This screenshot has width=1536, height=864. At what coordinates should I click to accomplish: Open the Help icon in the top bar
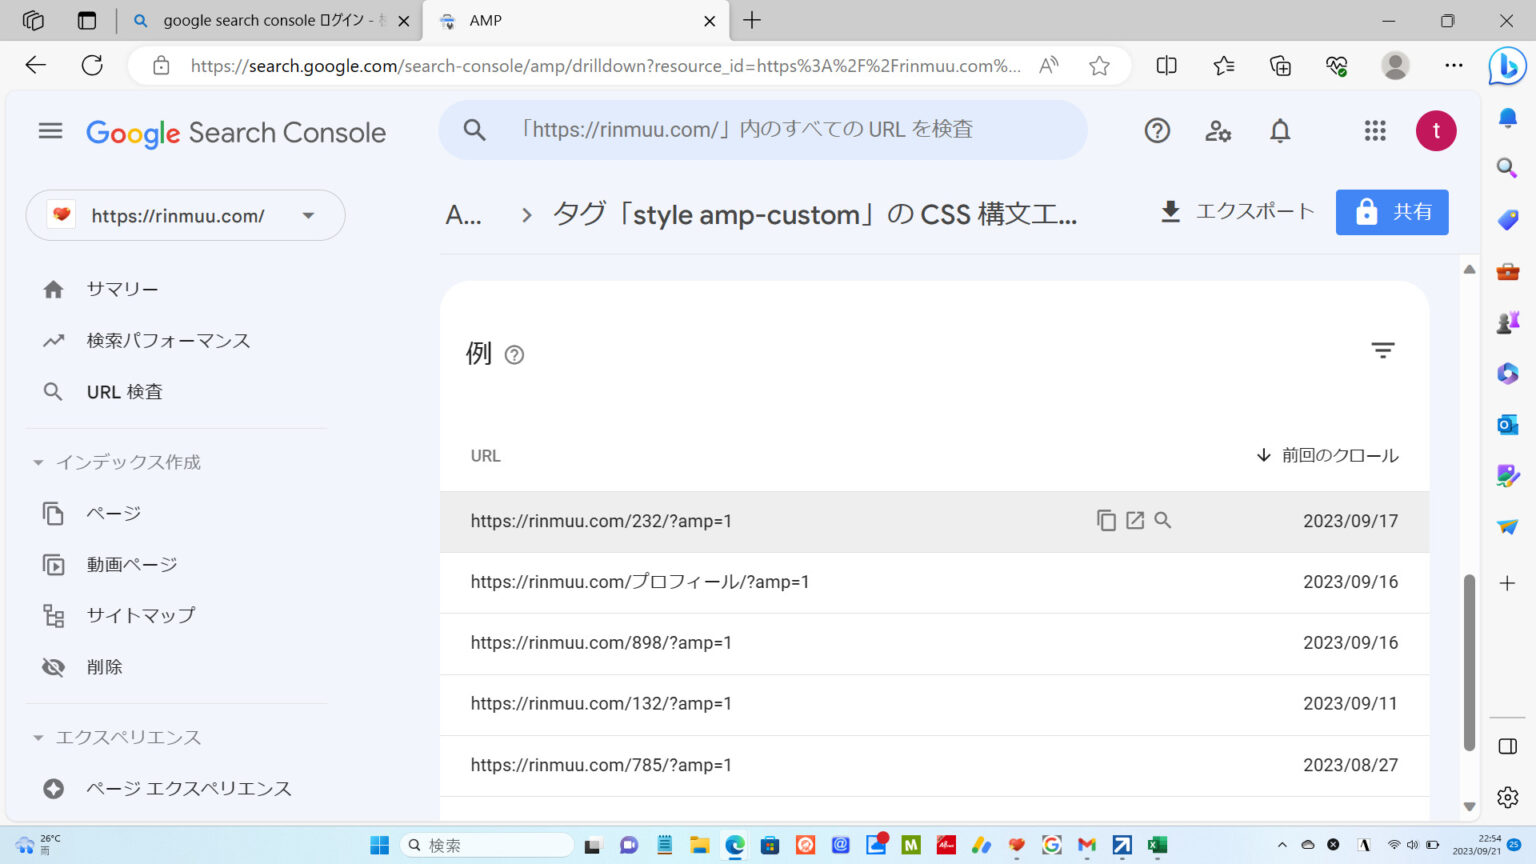pos(1157,130)
